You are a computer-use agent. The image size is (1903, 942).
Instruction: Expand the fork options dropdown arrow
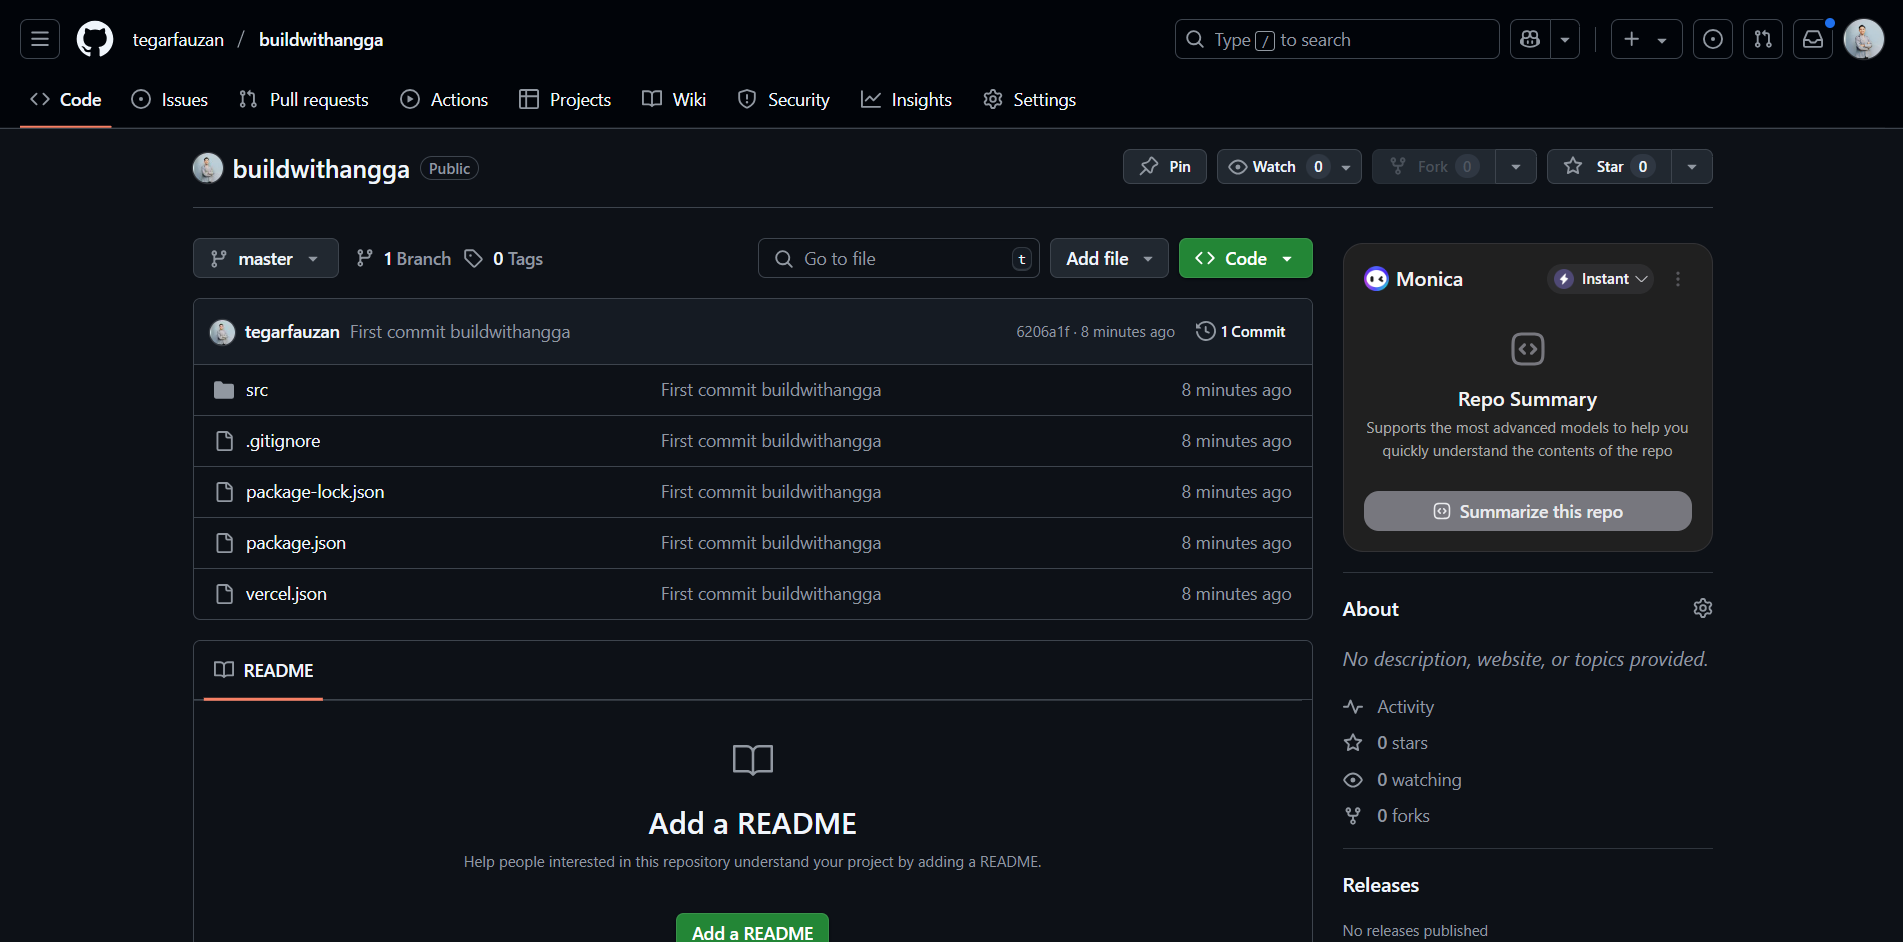(x=1516, y=167)
